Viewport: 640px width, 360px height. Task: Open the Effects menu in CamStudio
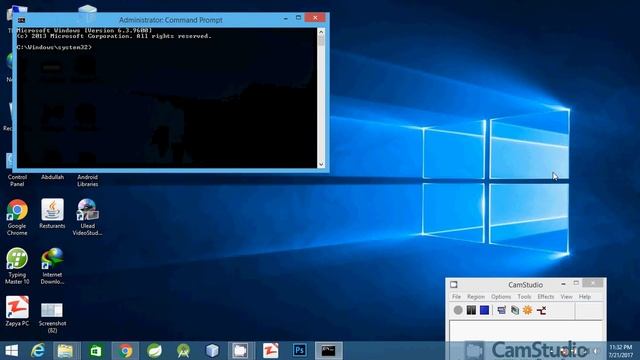click(546, 297)
